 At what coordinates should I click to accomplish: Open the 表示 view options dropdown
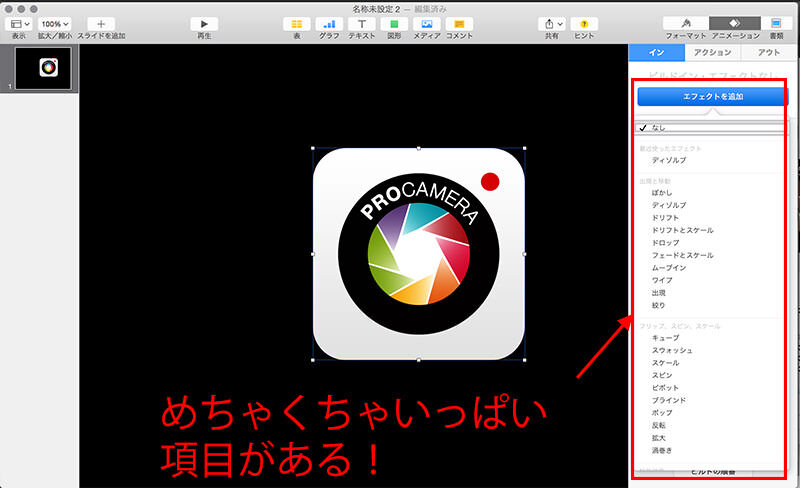[x=20, y=24]
